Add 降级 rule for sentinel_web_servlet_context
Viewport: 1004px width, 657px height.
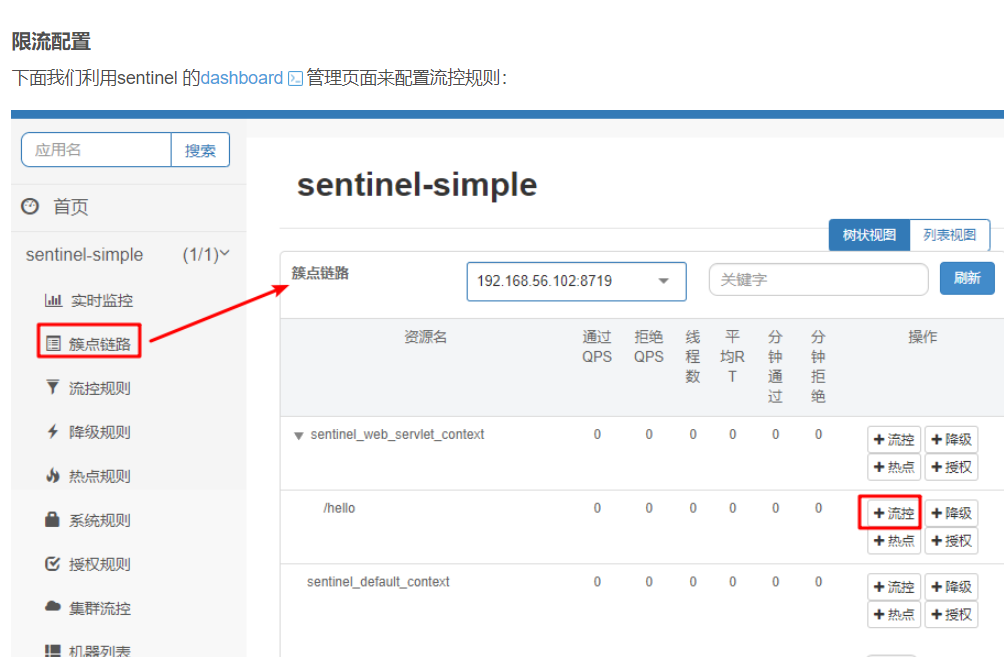(x=951, y=439)
